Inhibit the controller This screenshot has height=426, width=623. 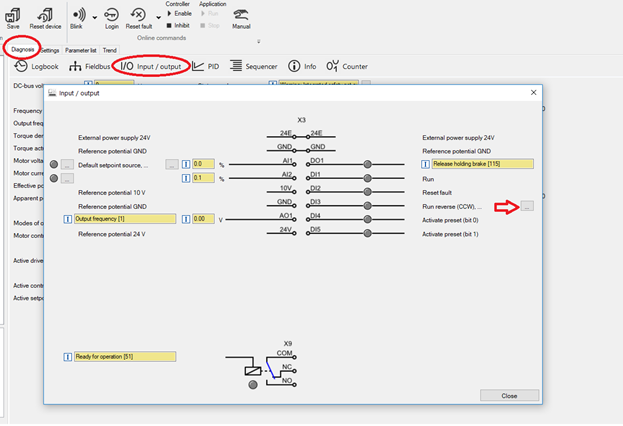[x=181, y=23]
